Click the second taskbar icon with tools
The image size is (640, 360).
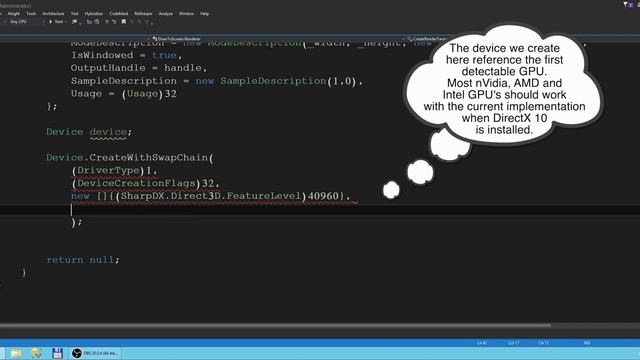click(x=36, y=353)
